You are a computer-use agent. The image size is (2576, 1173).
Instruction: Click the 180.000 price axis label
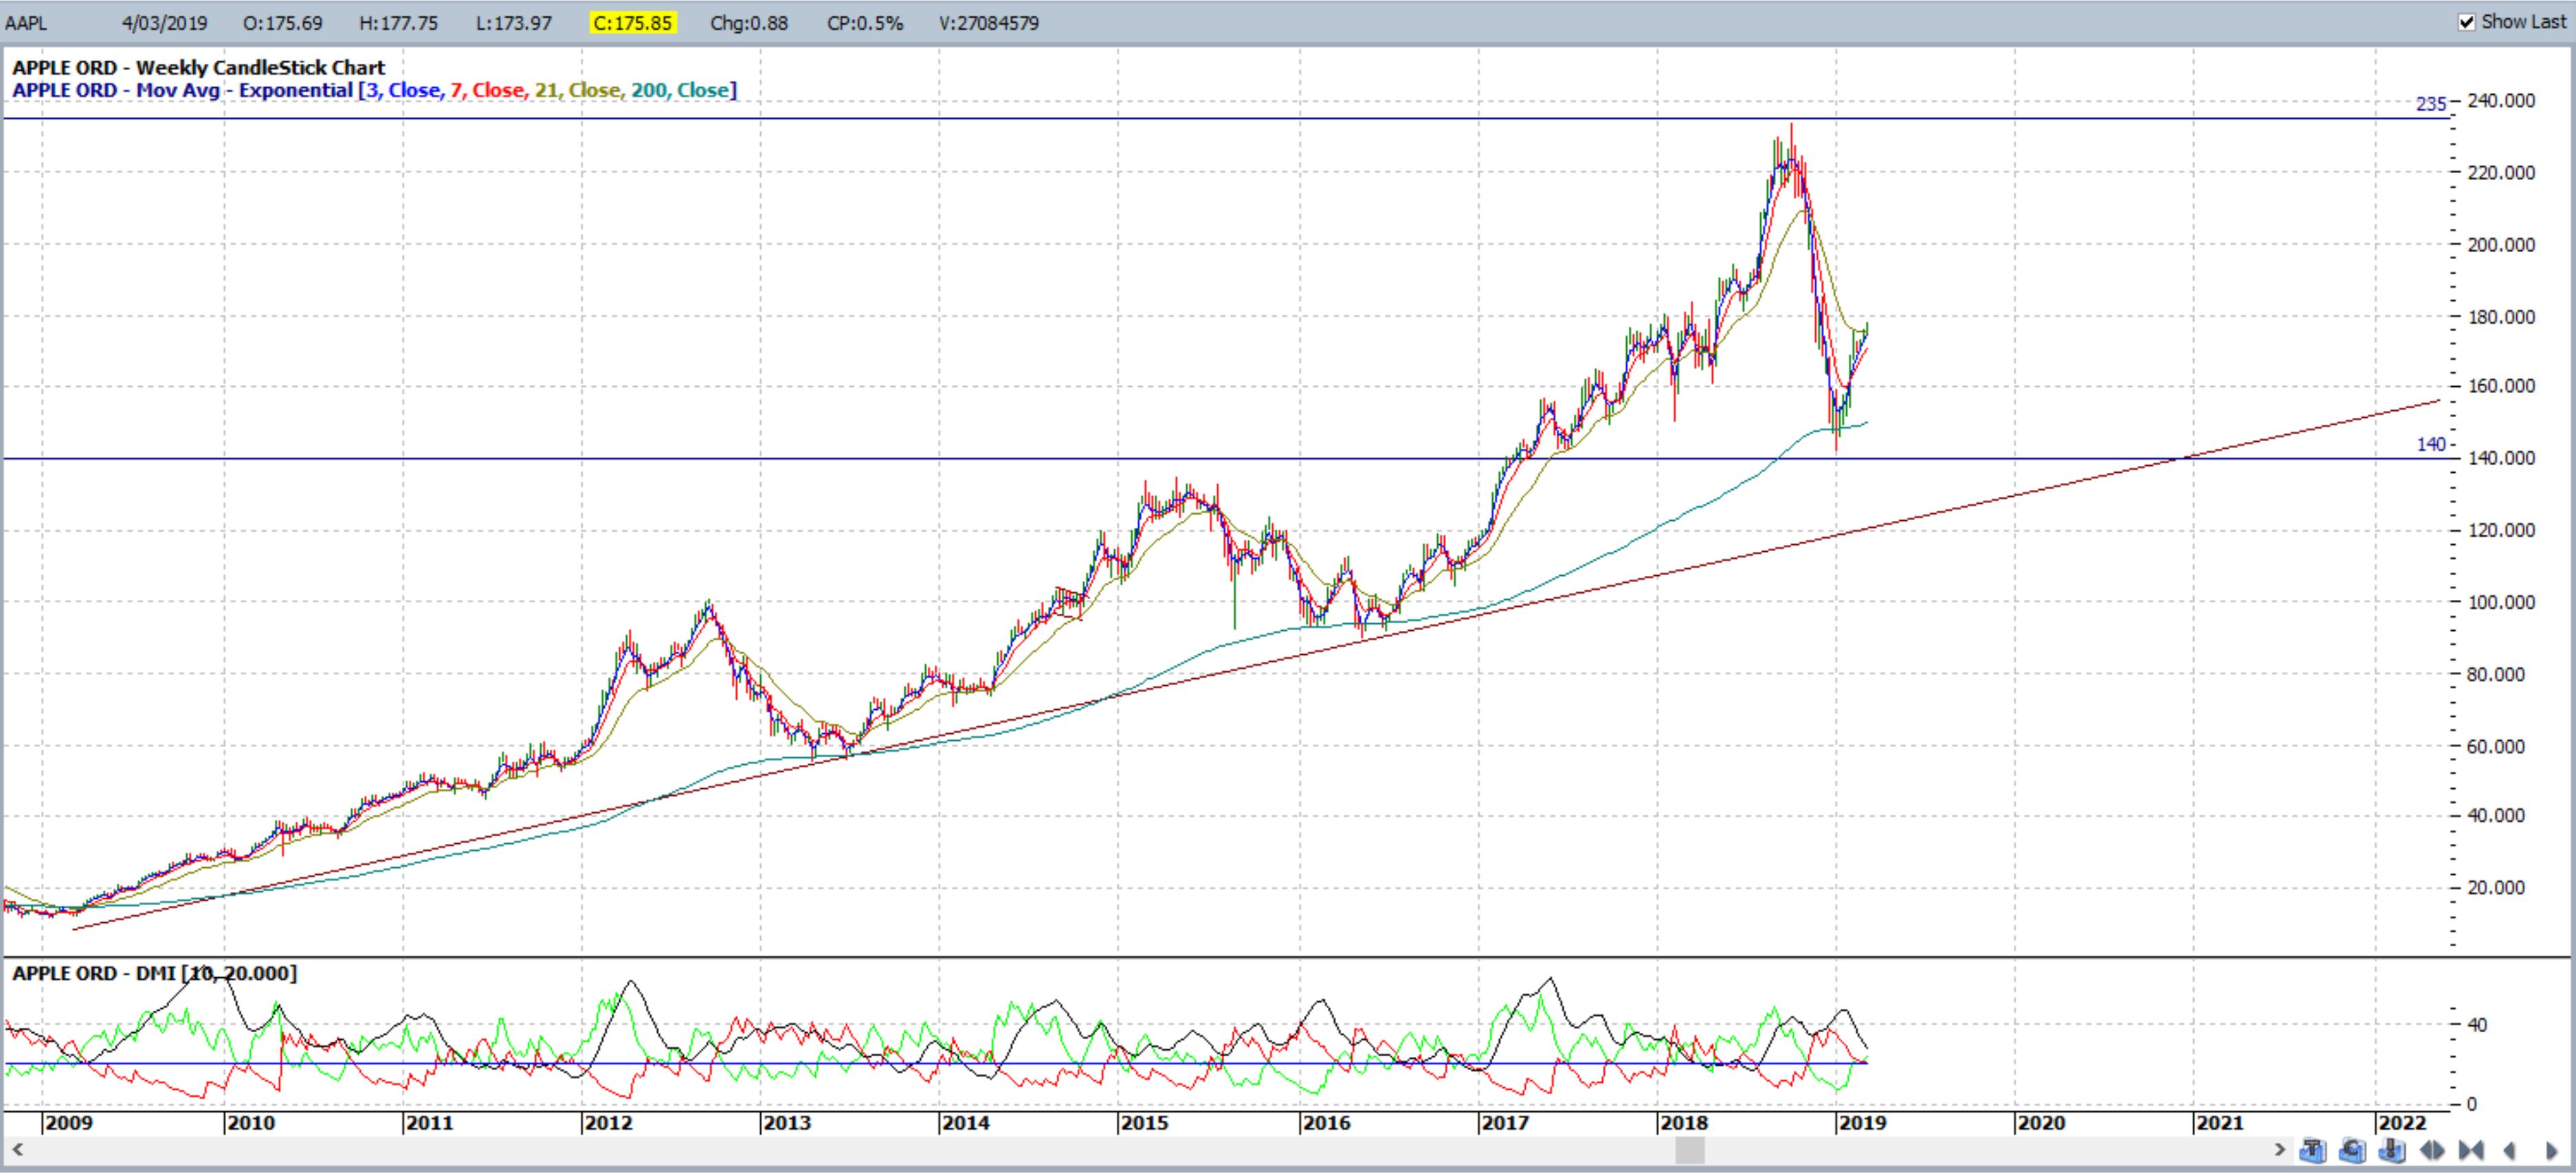coord(2501,316)
